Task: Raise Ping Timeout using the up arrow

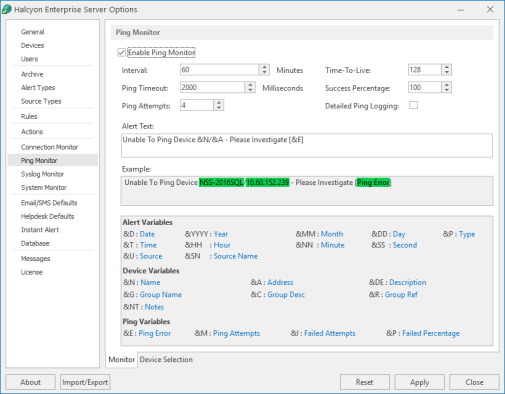Action: (250, 85)
